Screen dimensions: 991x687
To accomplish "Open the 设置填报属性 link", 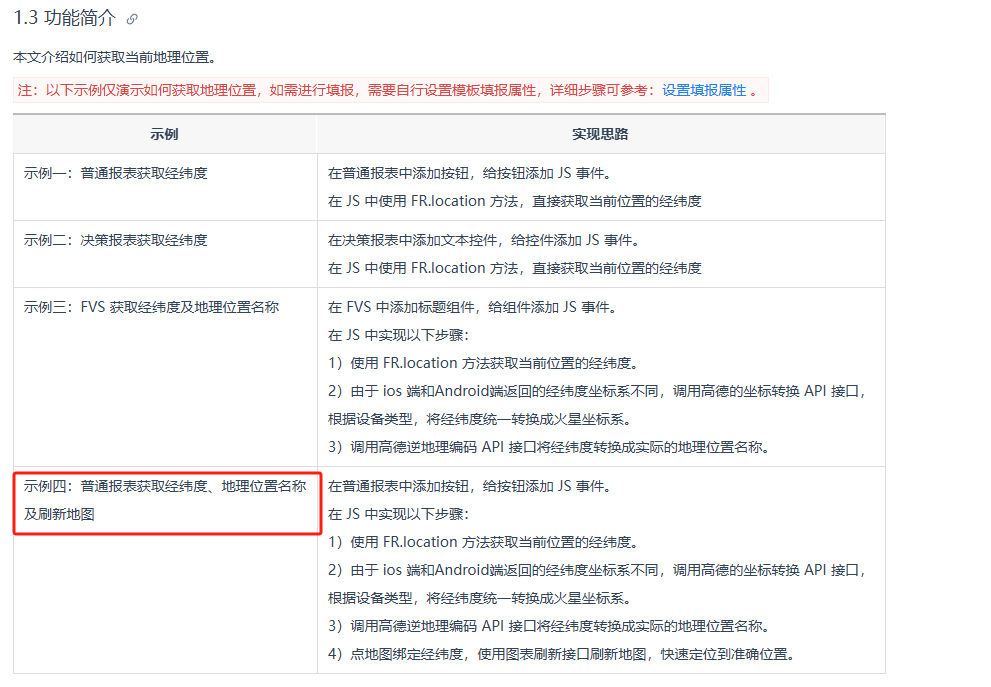I will click(704, 90).
